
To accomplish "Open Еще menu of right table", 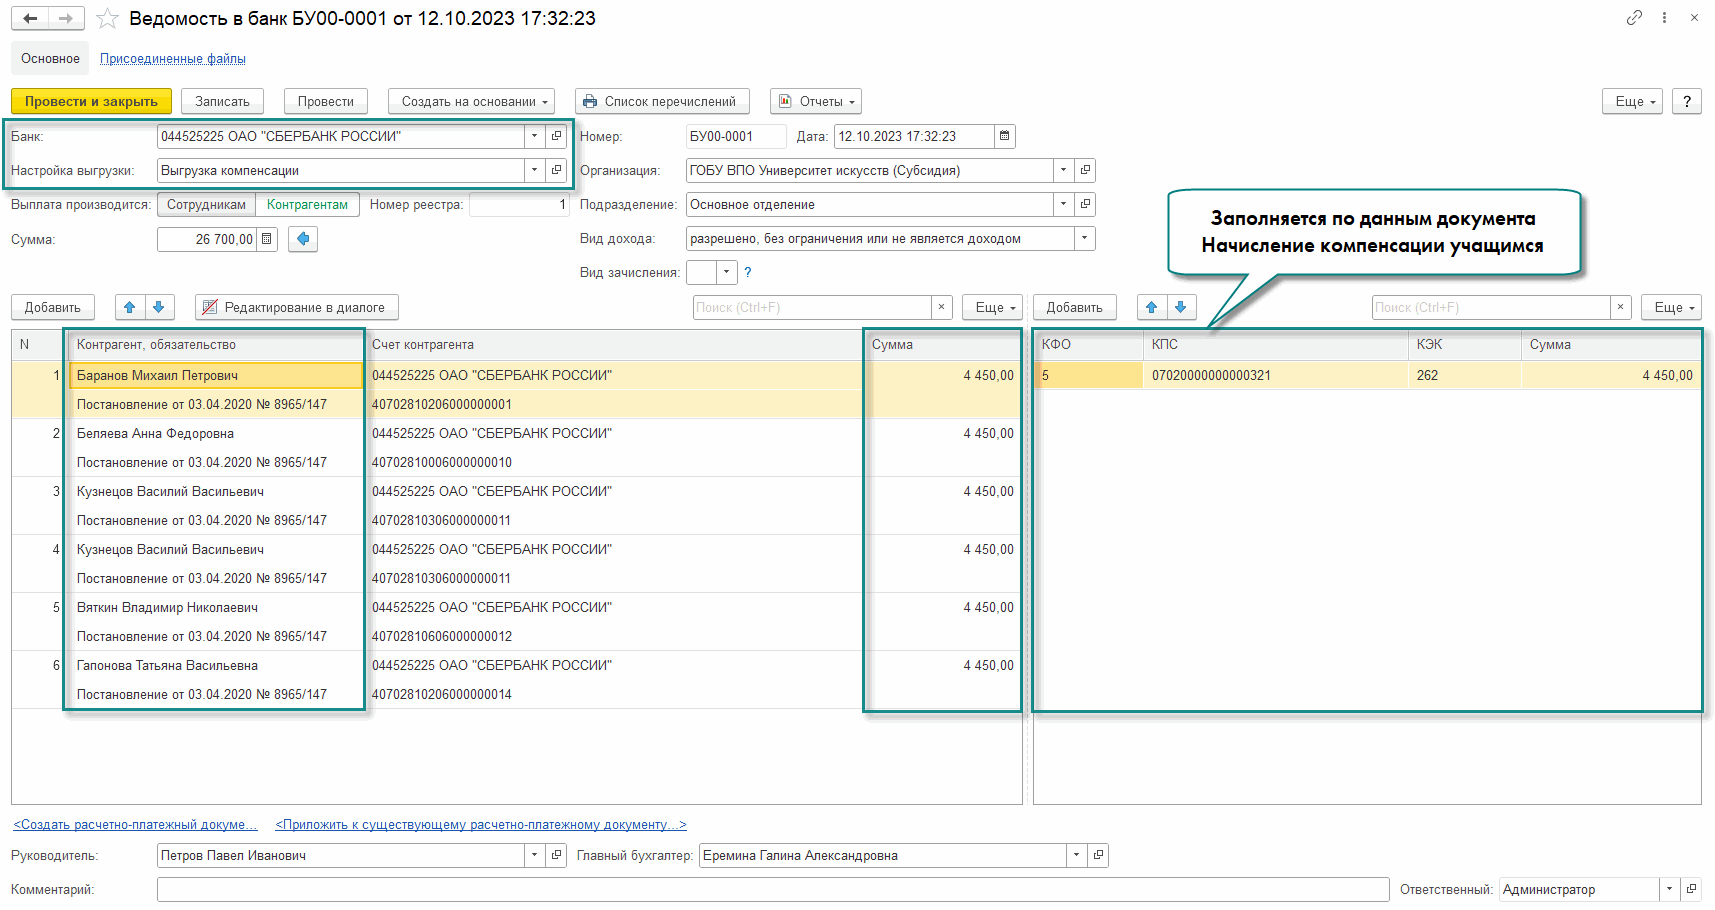I will click(1671, 307).
